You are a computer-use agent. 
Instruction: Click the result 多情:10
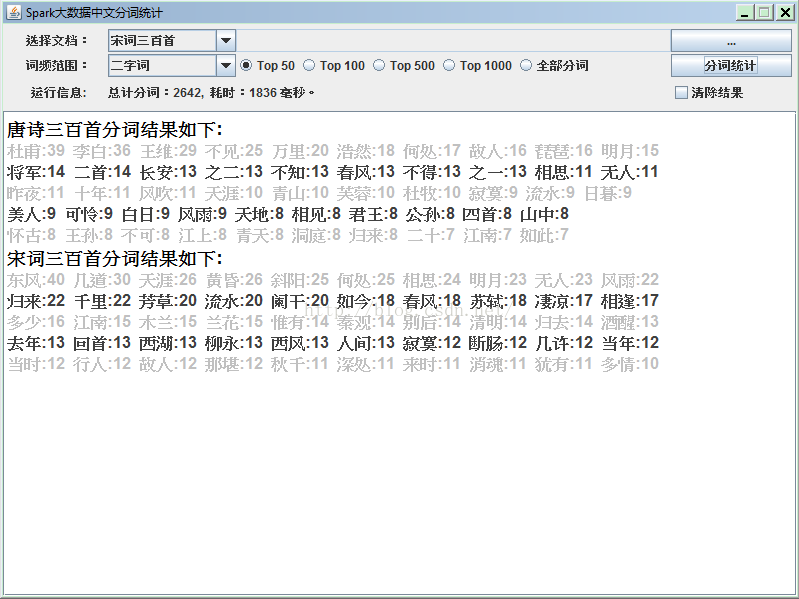[x=630, y=364]
